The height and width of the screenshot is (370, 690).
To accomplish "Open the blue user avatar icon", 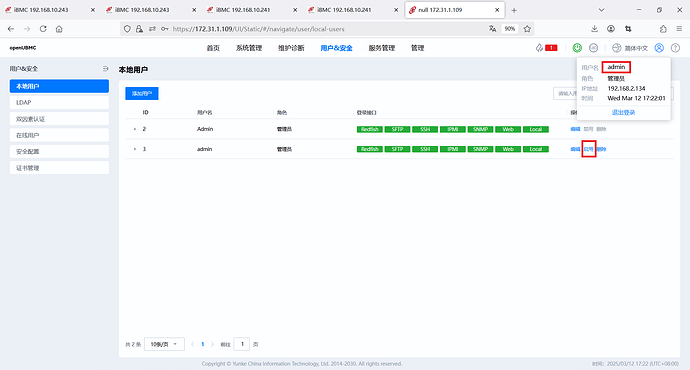I will pyautogui.click(x=659, y=48).
